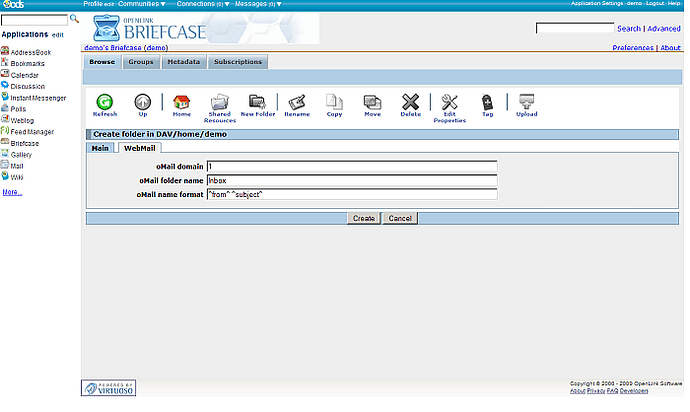
Task: Click the Delete X icon
Action: point(411,102)
